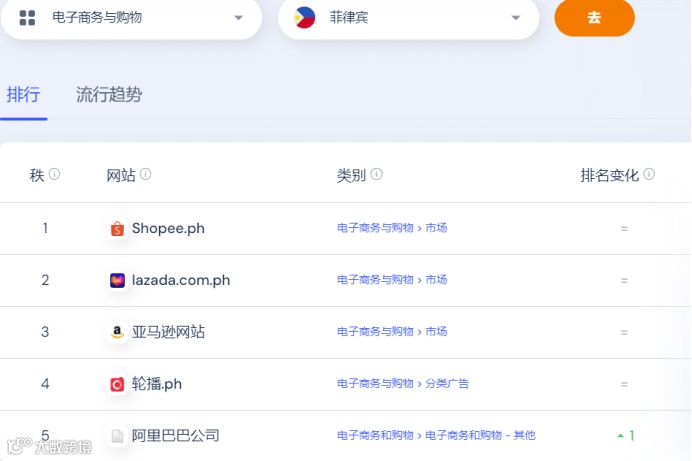Open 亚马逊网站 row 市场 subcategory link
Image resolution: width=692 pixels, height=461 pixels.
(436, 332)
